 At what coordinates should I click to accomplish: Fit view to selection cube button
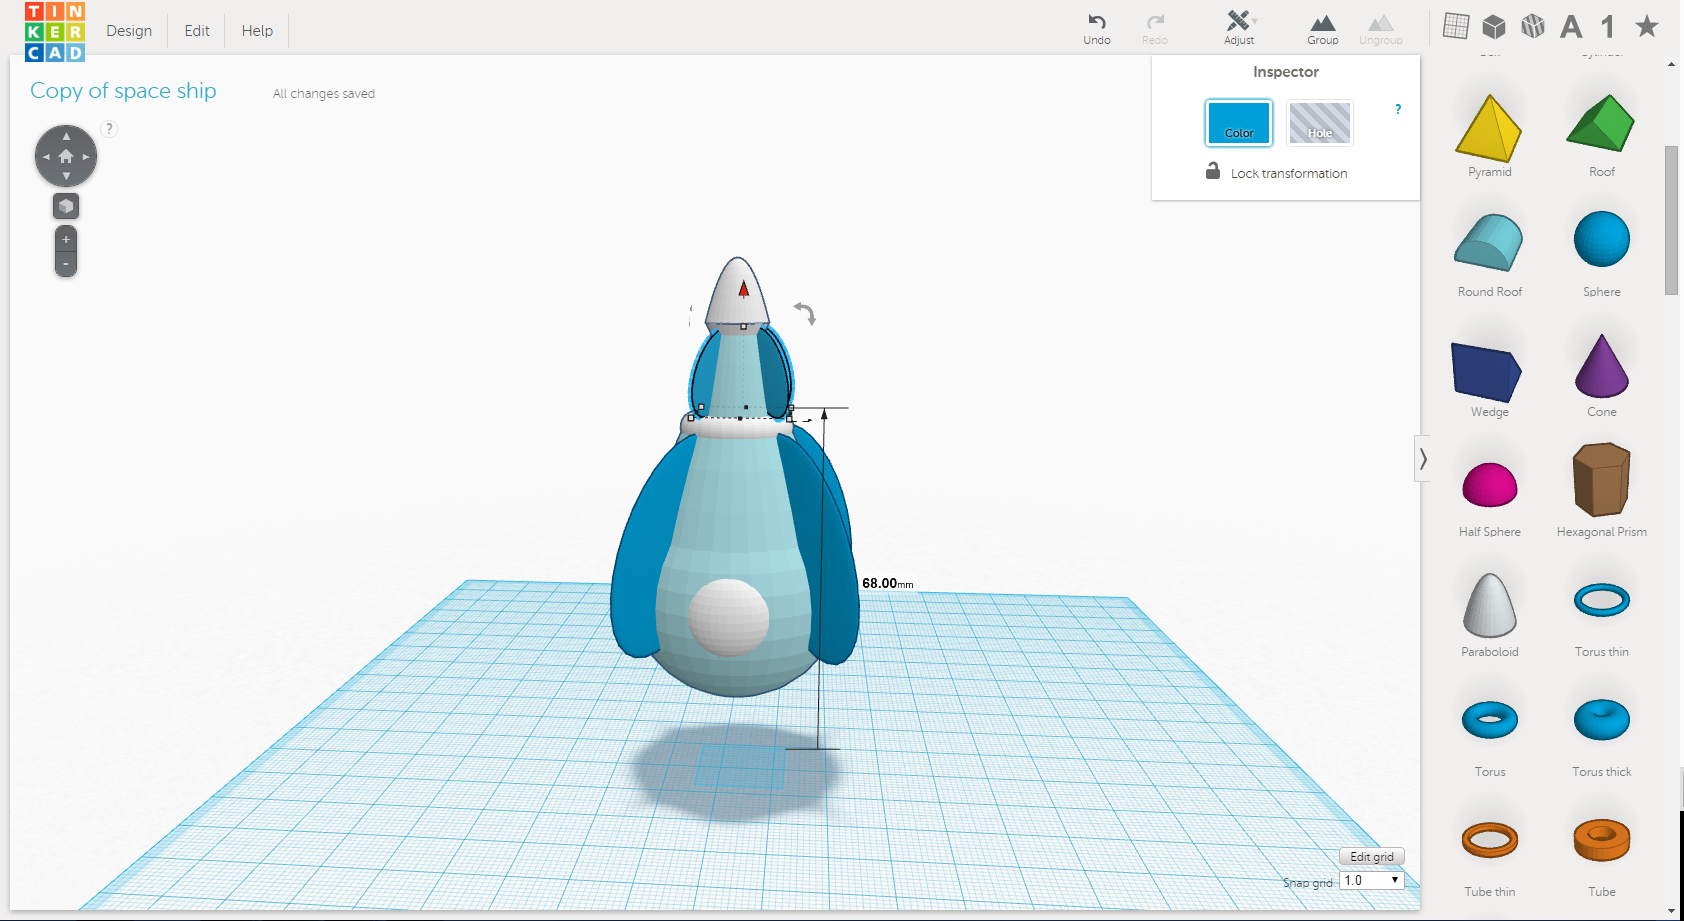point(66,206)
